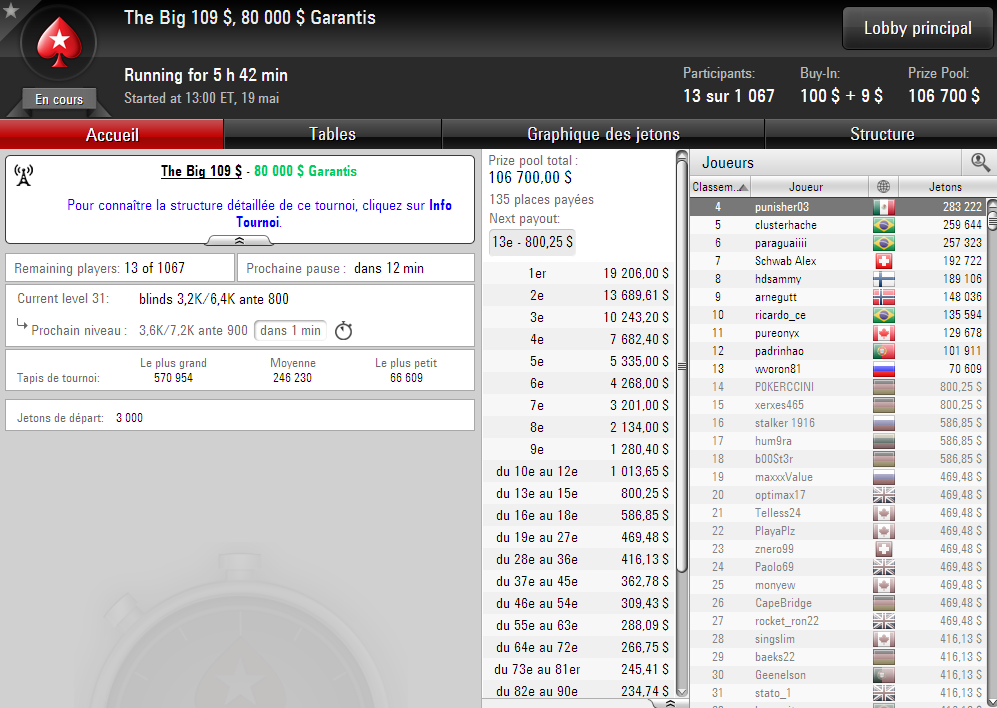The height and width of the screenshot is (708, 997).
Task: Collapse payout list with bottom chevron
Action: point(670,703)
